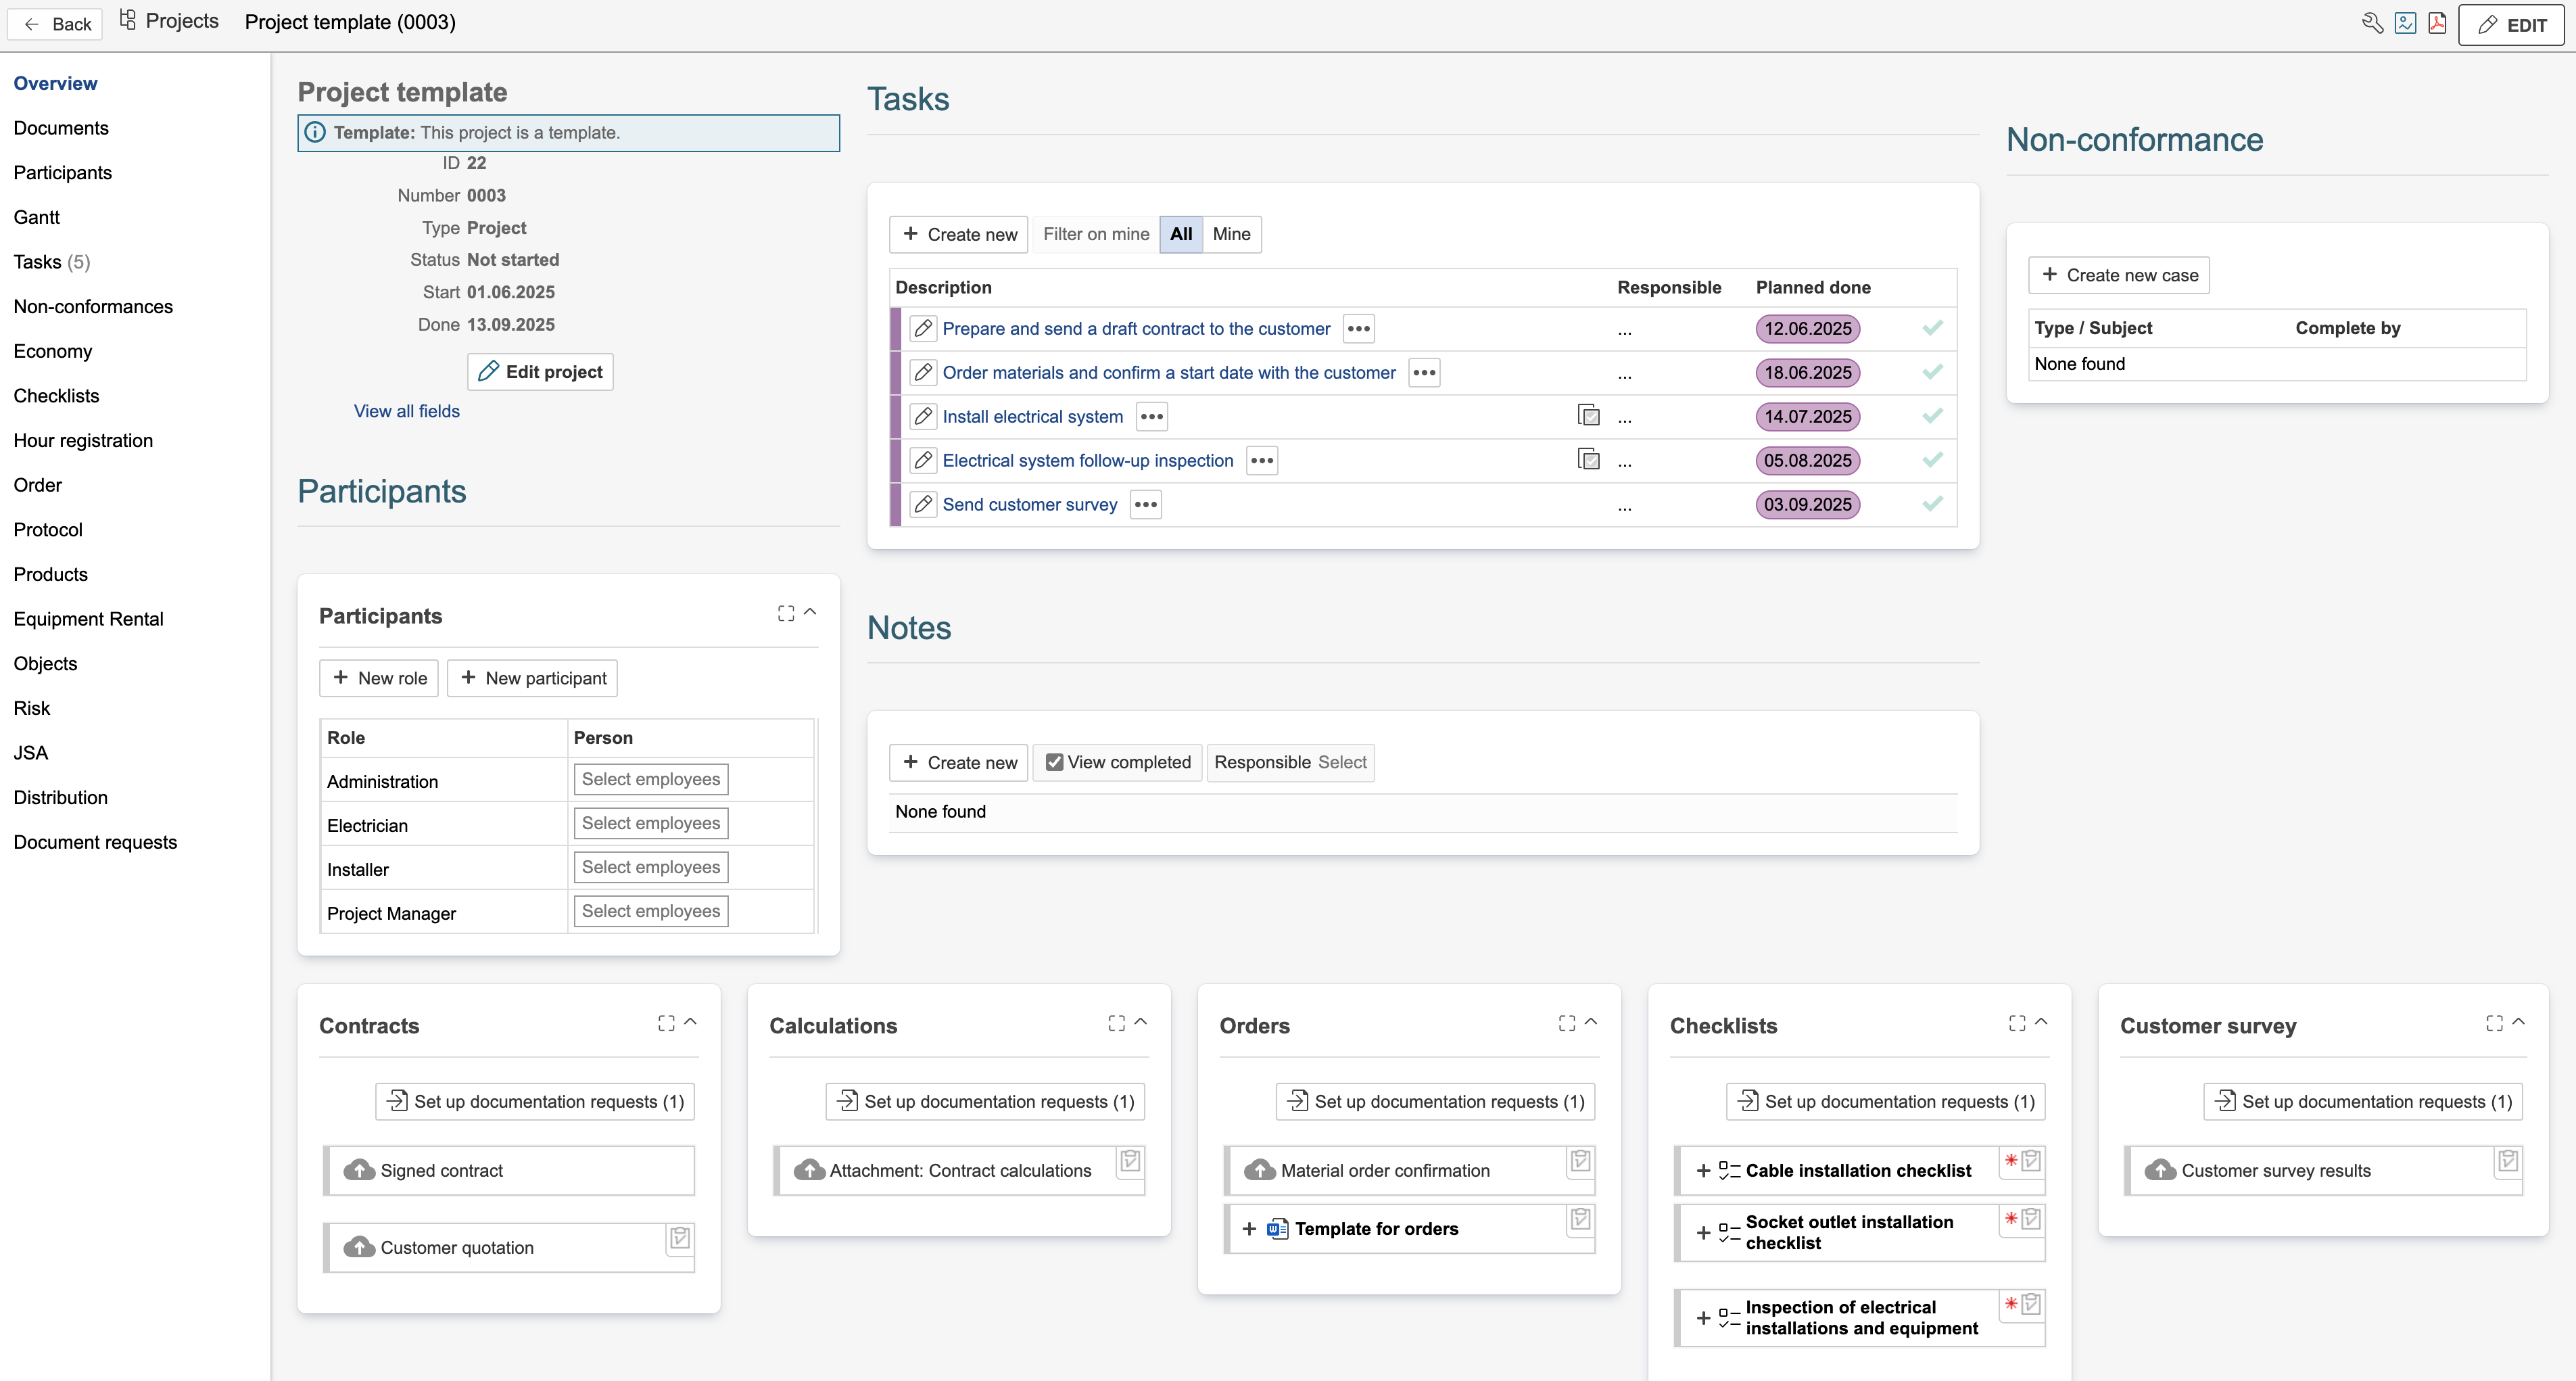Click the Create new case button
This screenshot has height=1381, width=2576.
(2119, 275)
